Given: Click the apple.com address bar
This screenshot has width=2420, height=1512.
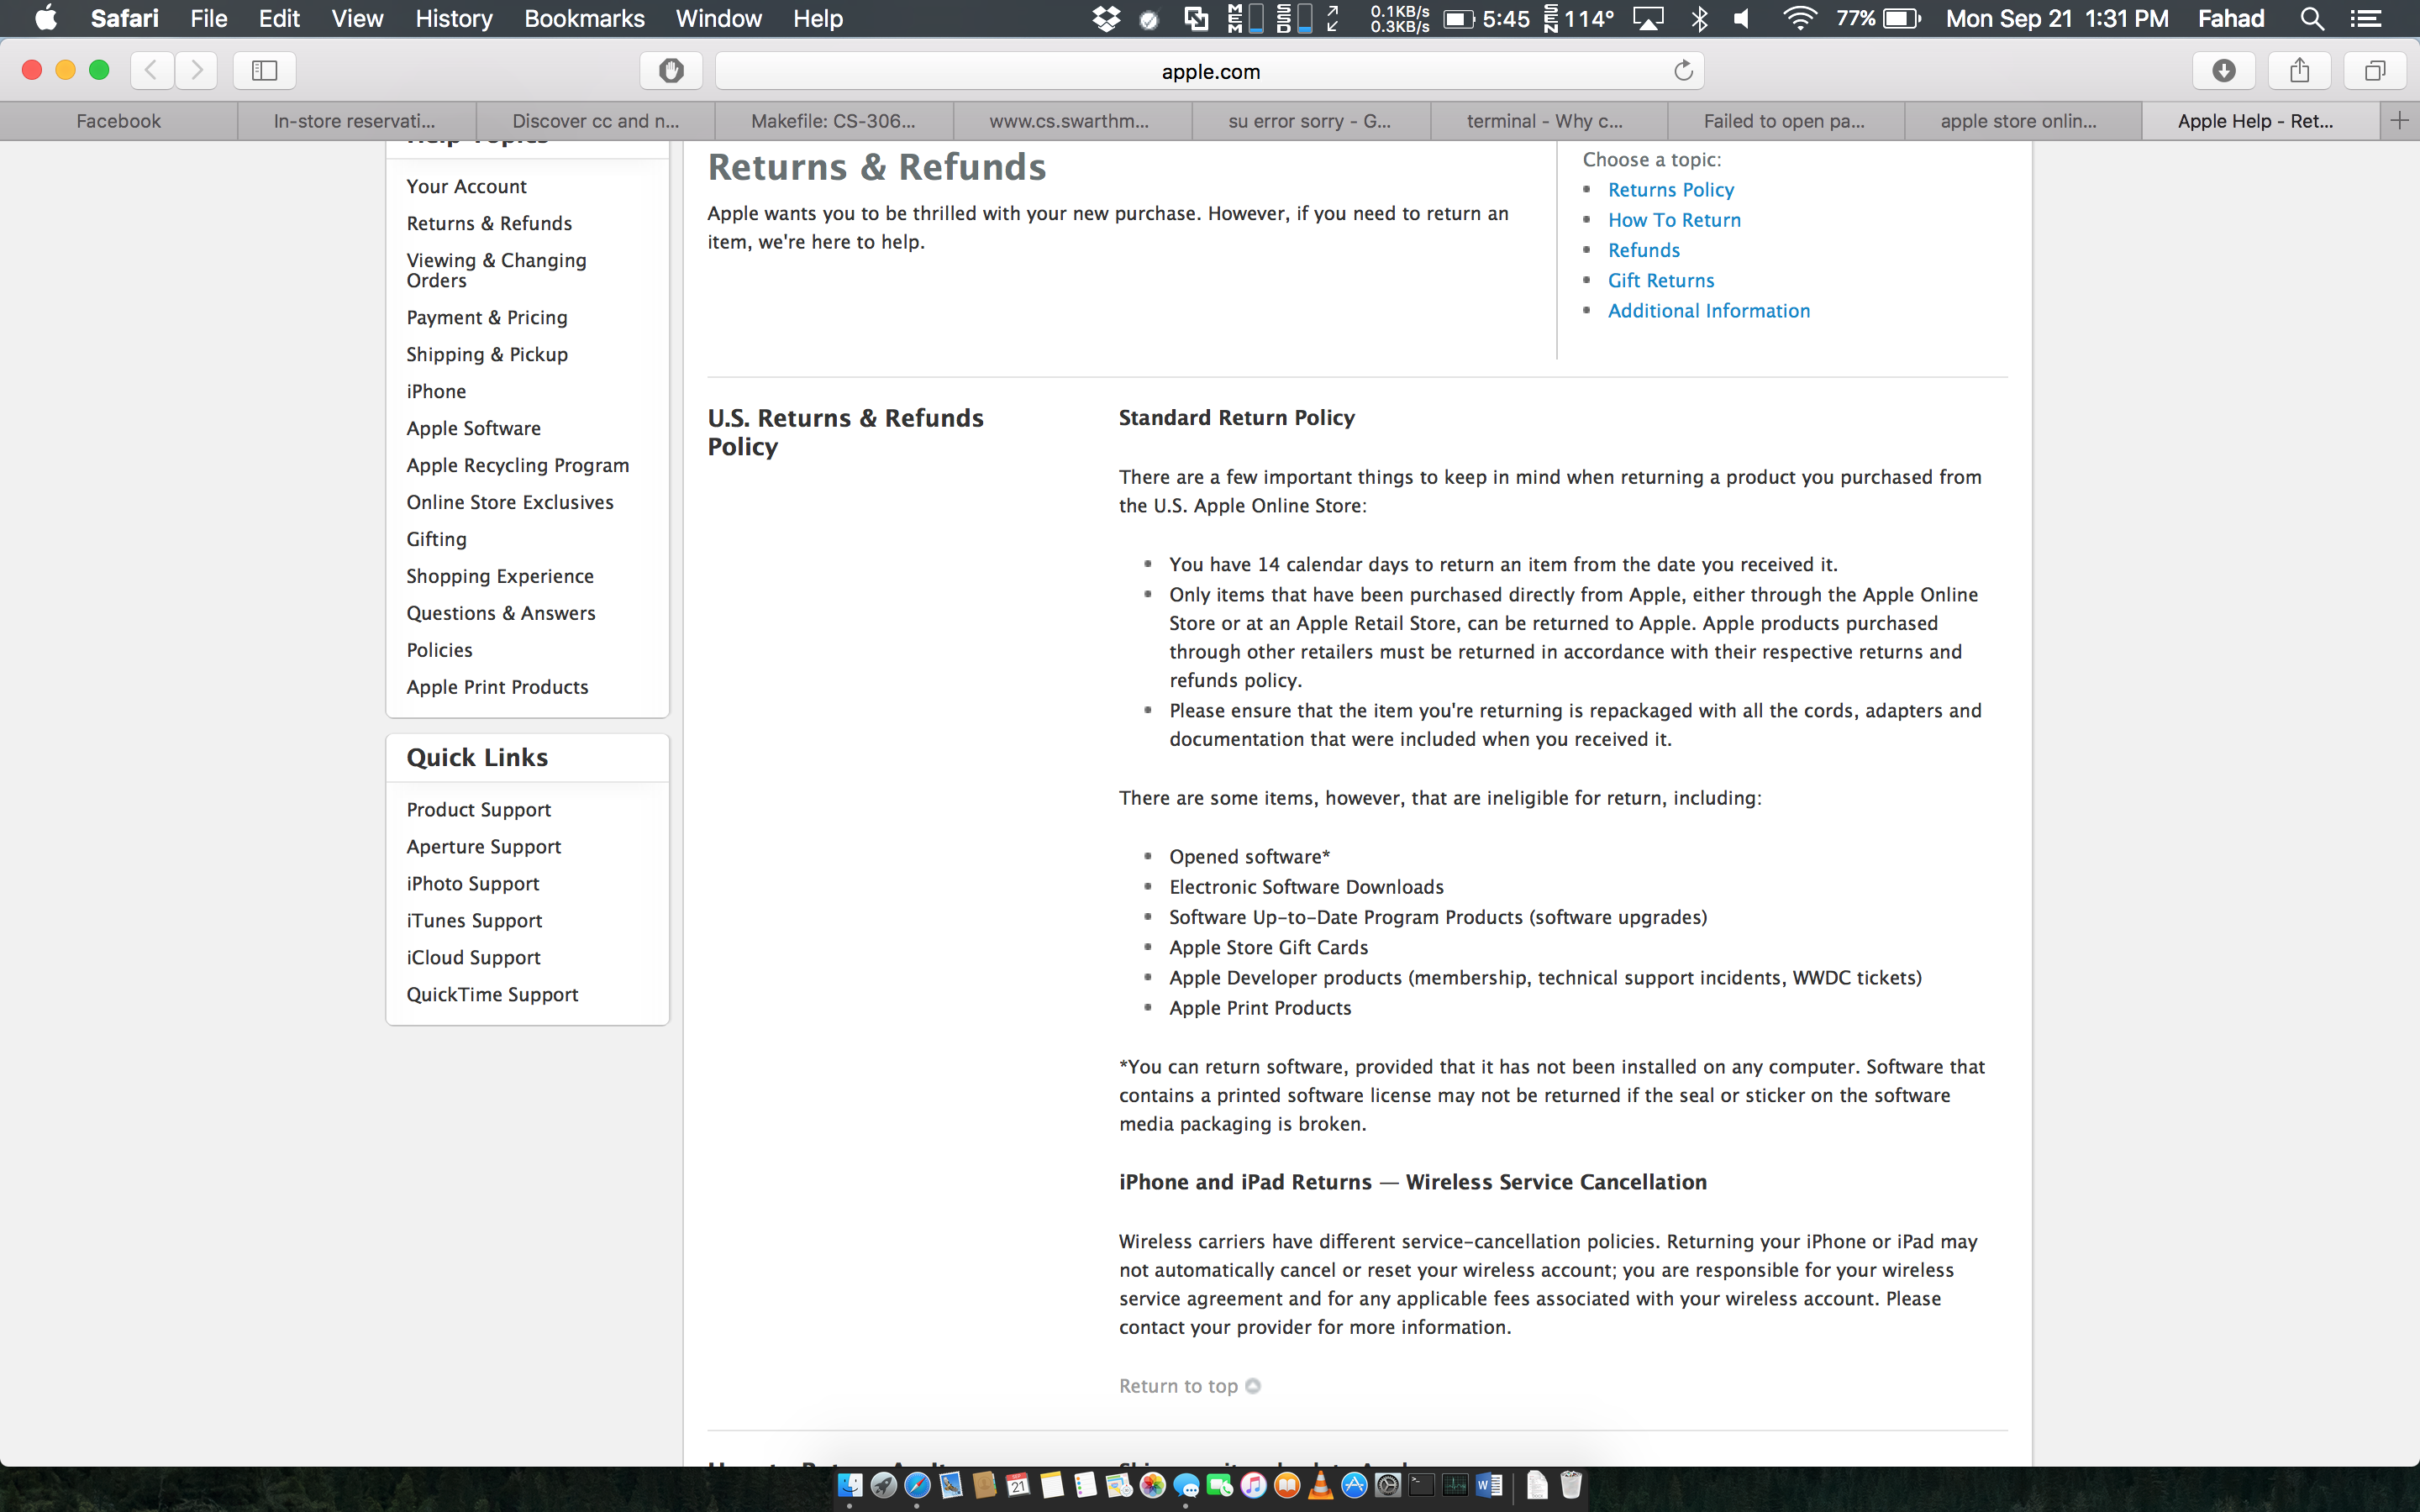Looking at the screenshot, I should (x=1210, y=71).
